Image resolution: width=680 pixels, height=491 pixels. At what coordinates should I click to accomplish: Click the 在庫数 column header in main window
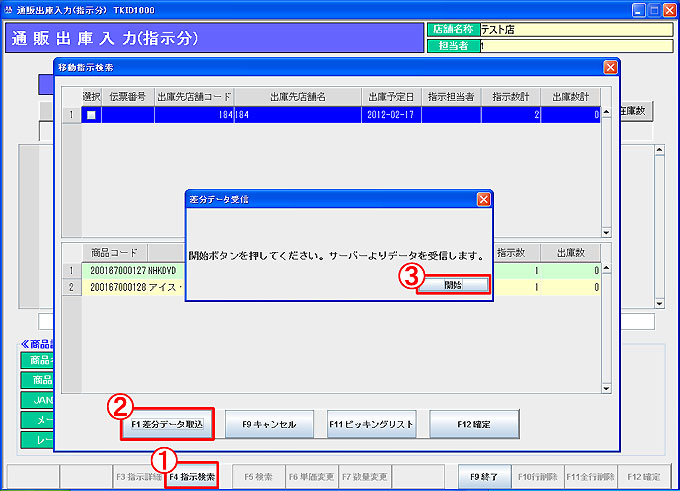pos(636,111)
